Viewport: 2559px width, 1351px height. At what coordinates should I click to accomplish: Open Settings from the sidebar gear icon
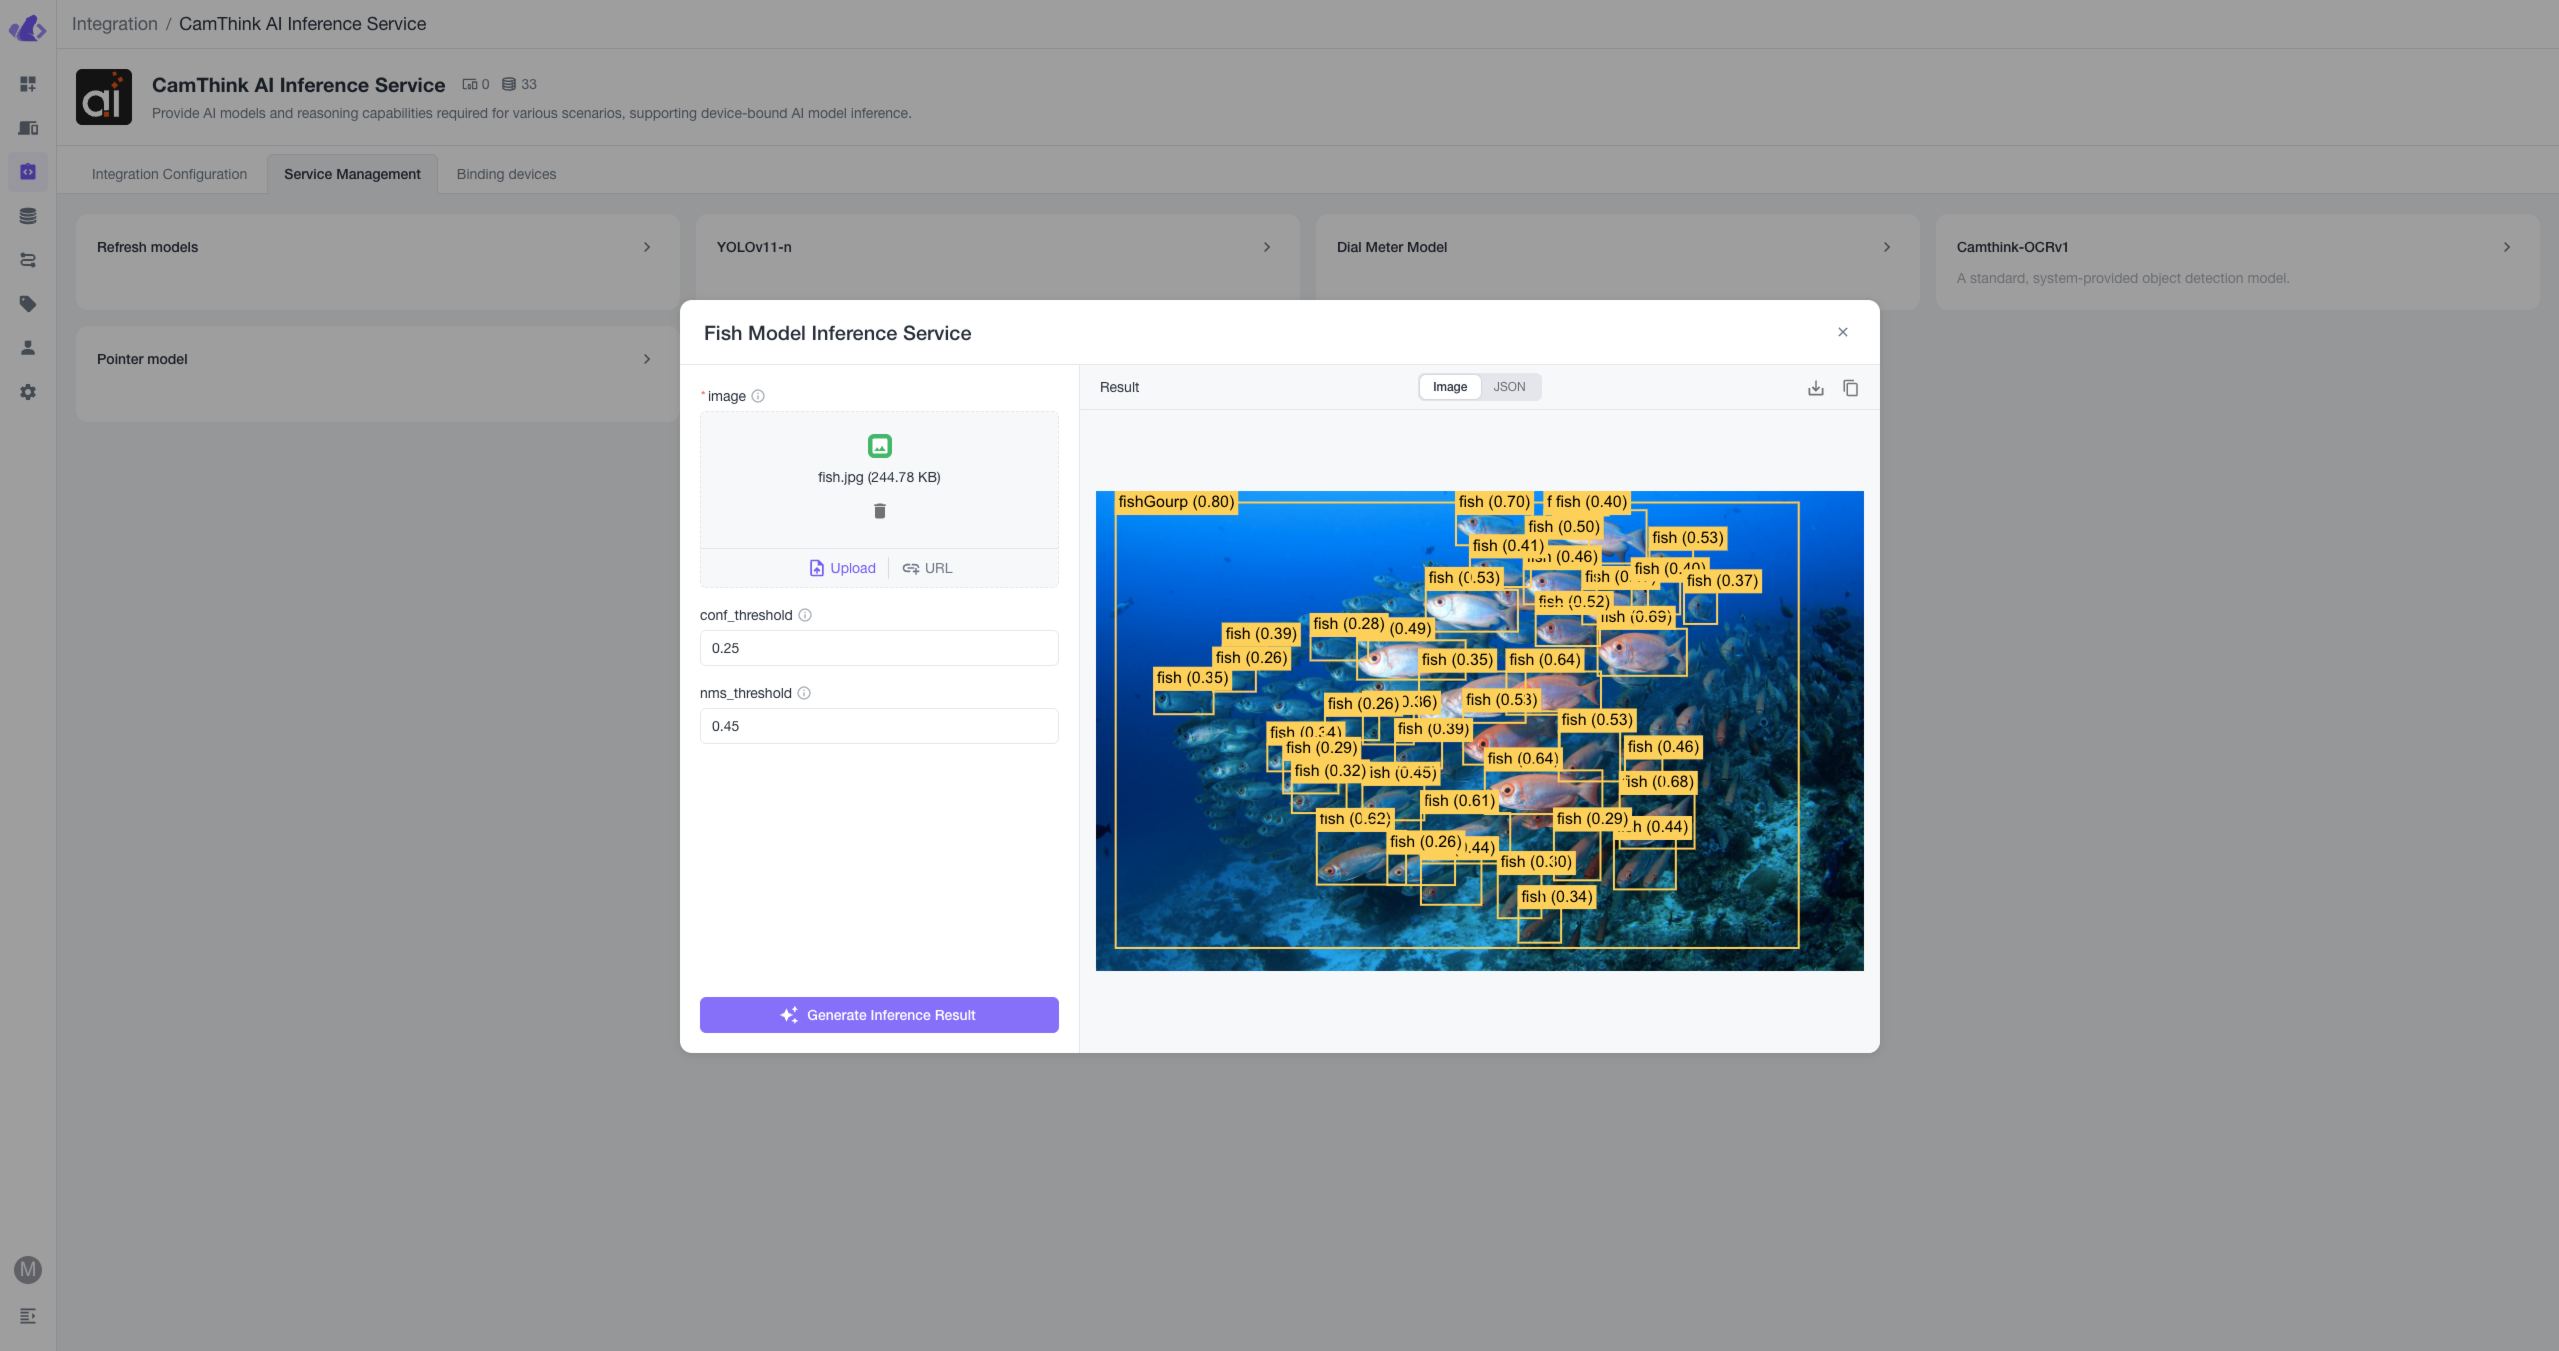(28, 392)
